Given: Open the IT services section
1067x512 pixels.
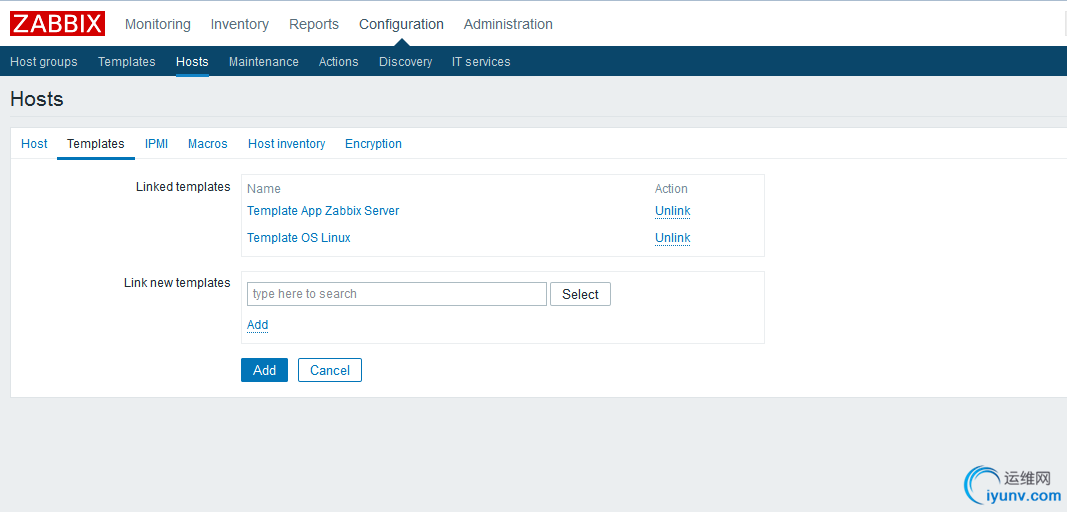Looking at the screenshot, I should pyautogui.click(x=481, y=62).
